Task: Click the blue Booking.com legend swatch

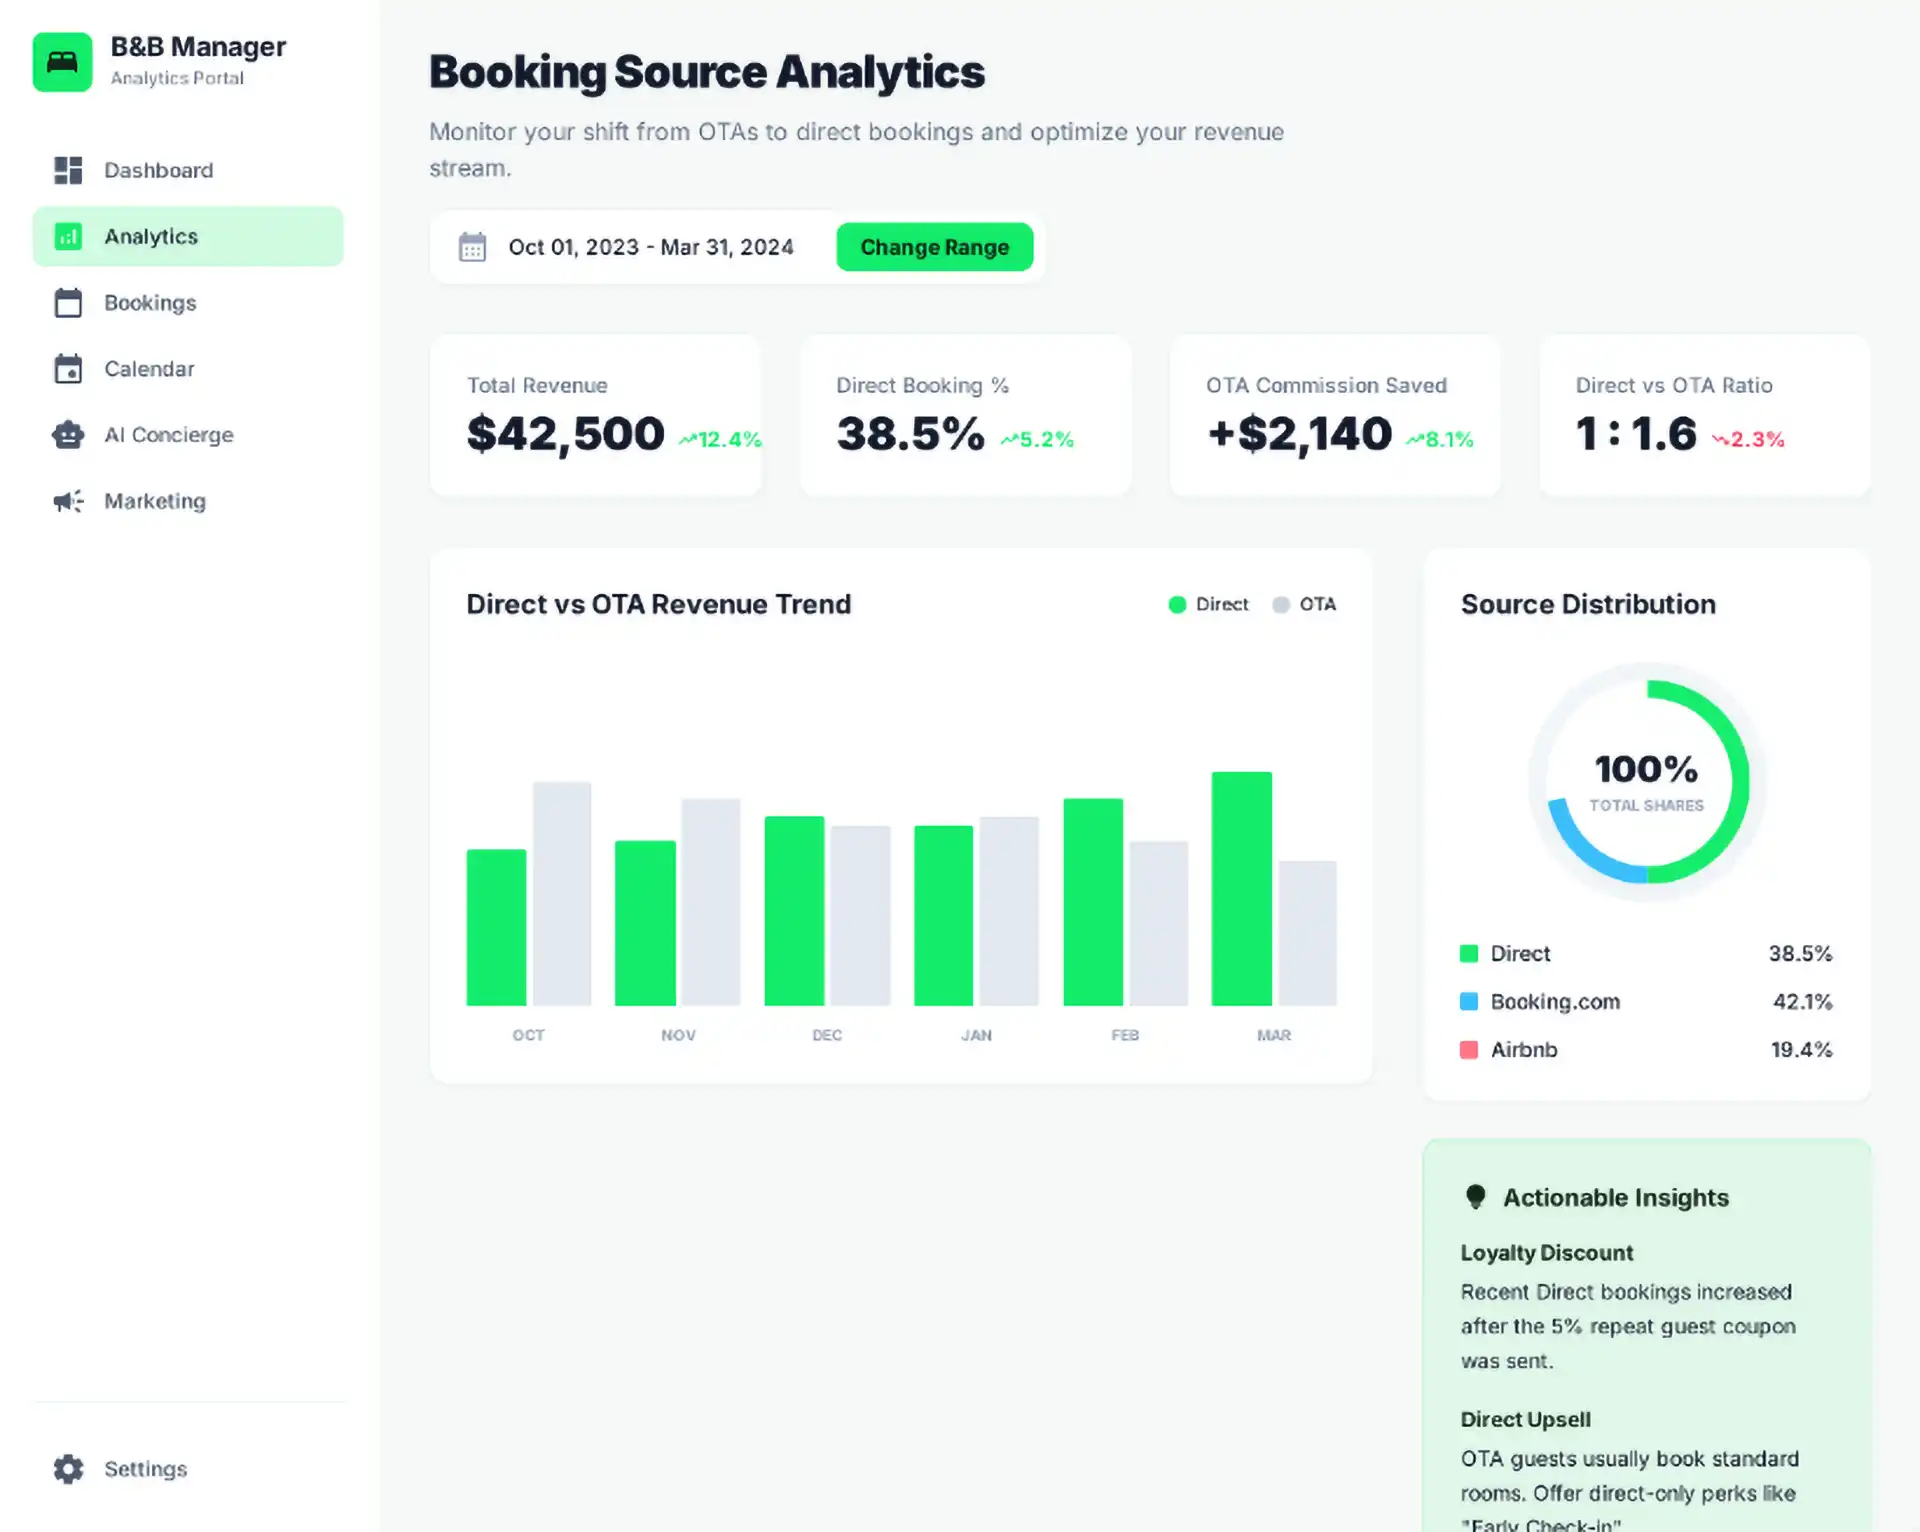Action: coord(1469,1002)
